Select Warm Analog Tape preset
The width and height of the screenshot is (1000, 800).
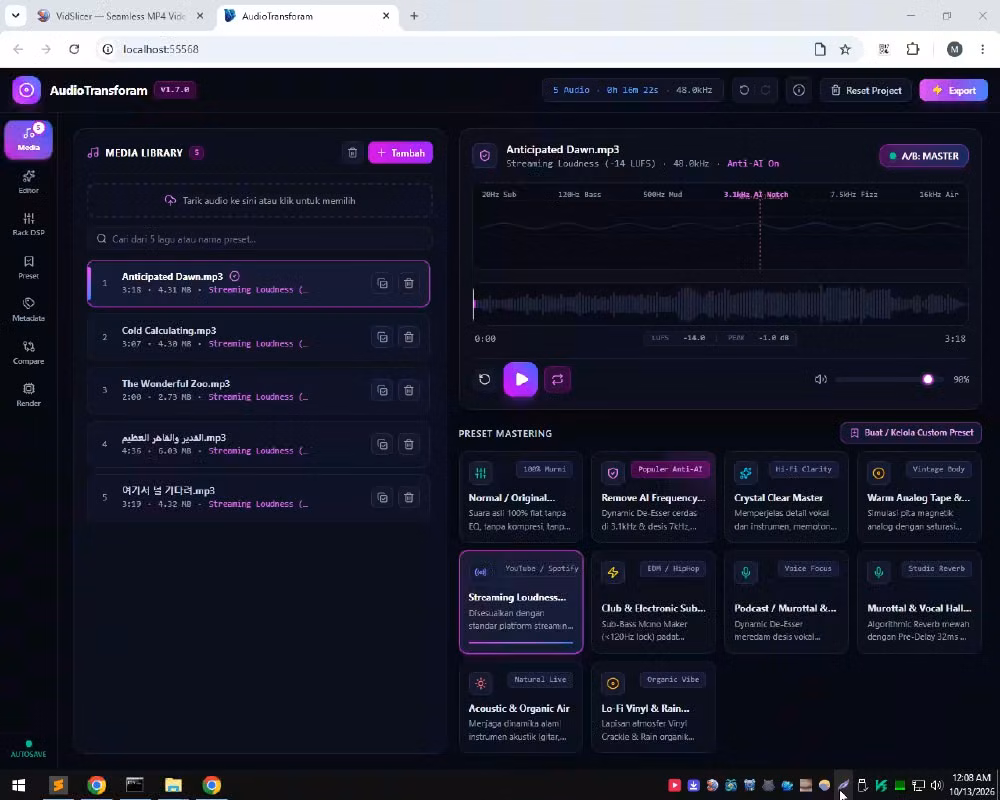[919, 496]
